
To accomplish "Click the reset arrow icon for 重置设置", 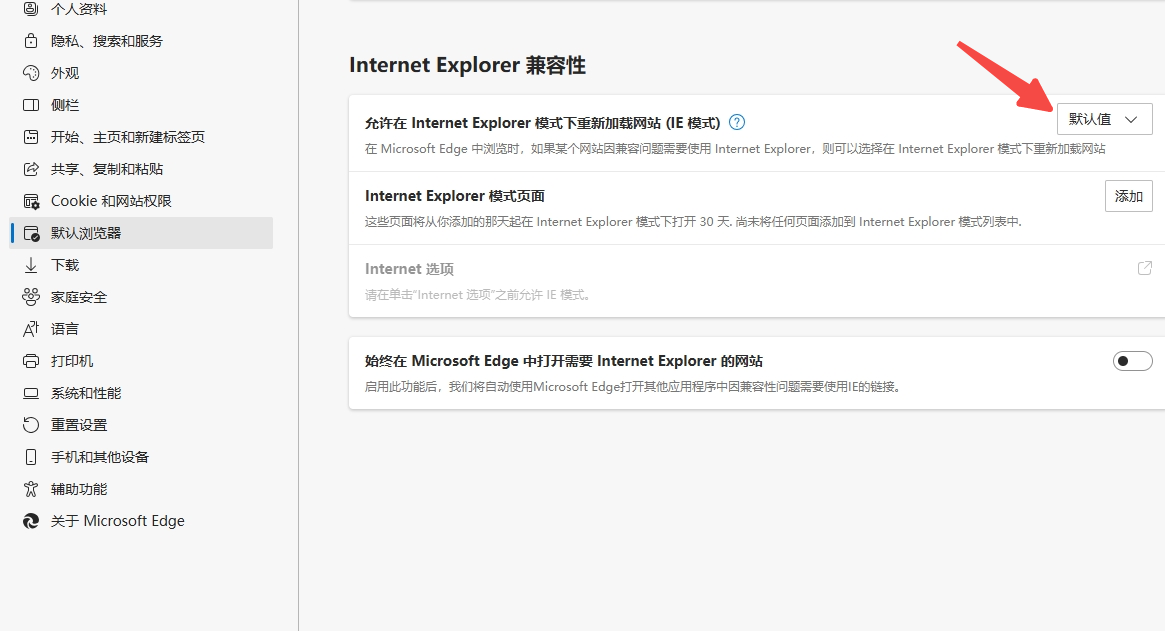I will pos(30,425).
